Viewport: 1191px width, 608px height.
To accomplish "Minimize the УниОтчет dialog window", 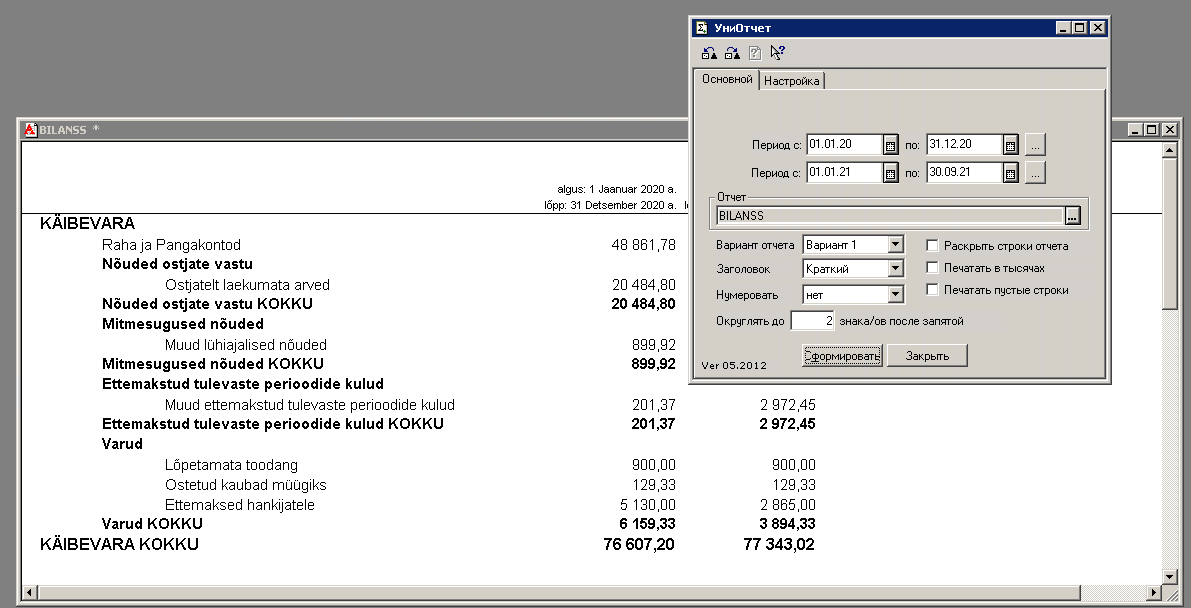I will click(x=1064, y=28).
